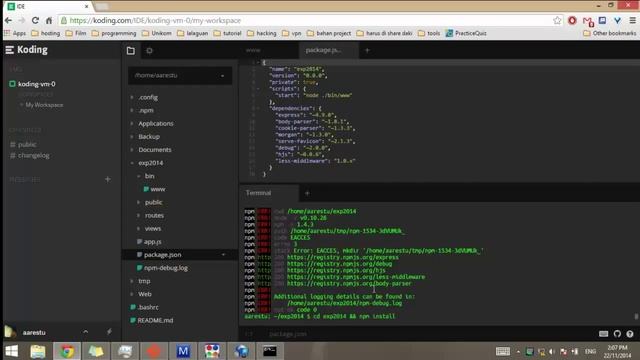The height and width of the screenshot is (360, 640).
Task: Expand the aarestu account menu chevron
Action: [x=85, y=332]
